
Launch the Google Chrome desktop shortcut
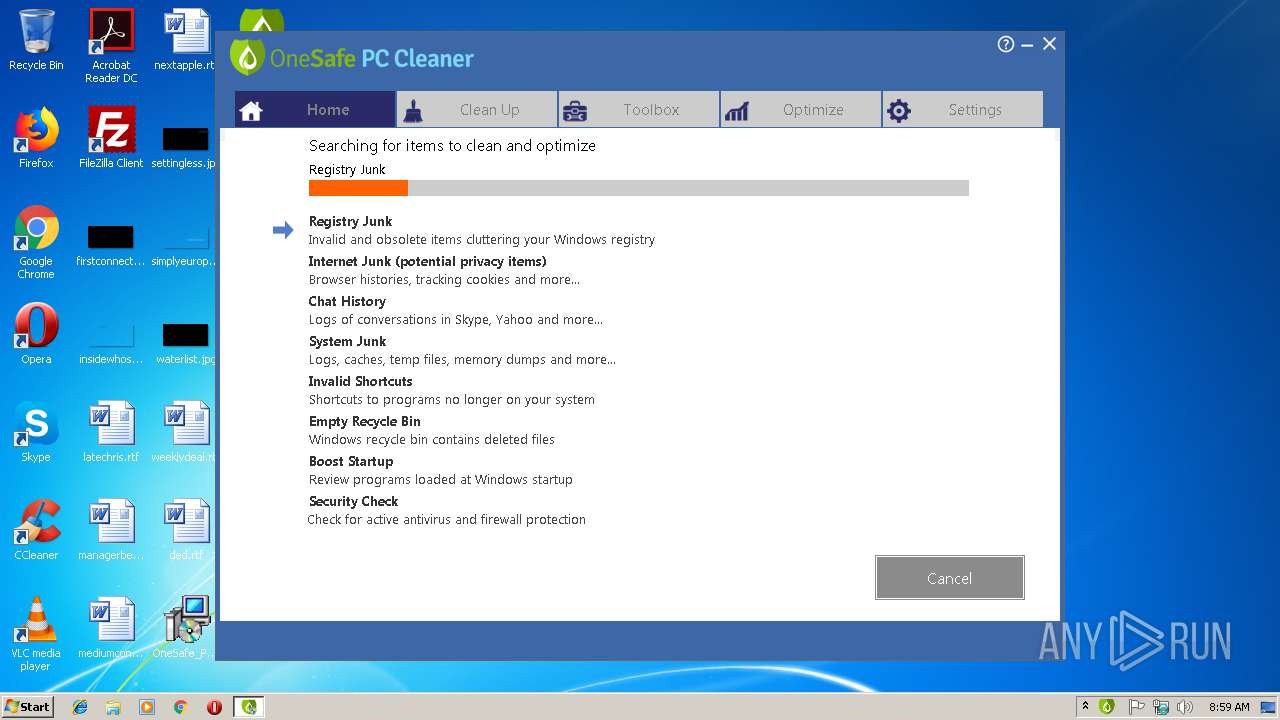[x=36, y=242]
